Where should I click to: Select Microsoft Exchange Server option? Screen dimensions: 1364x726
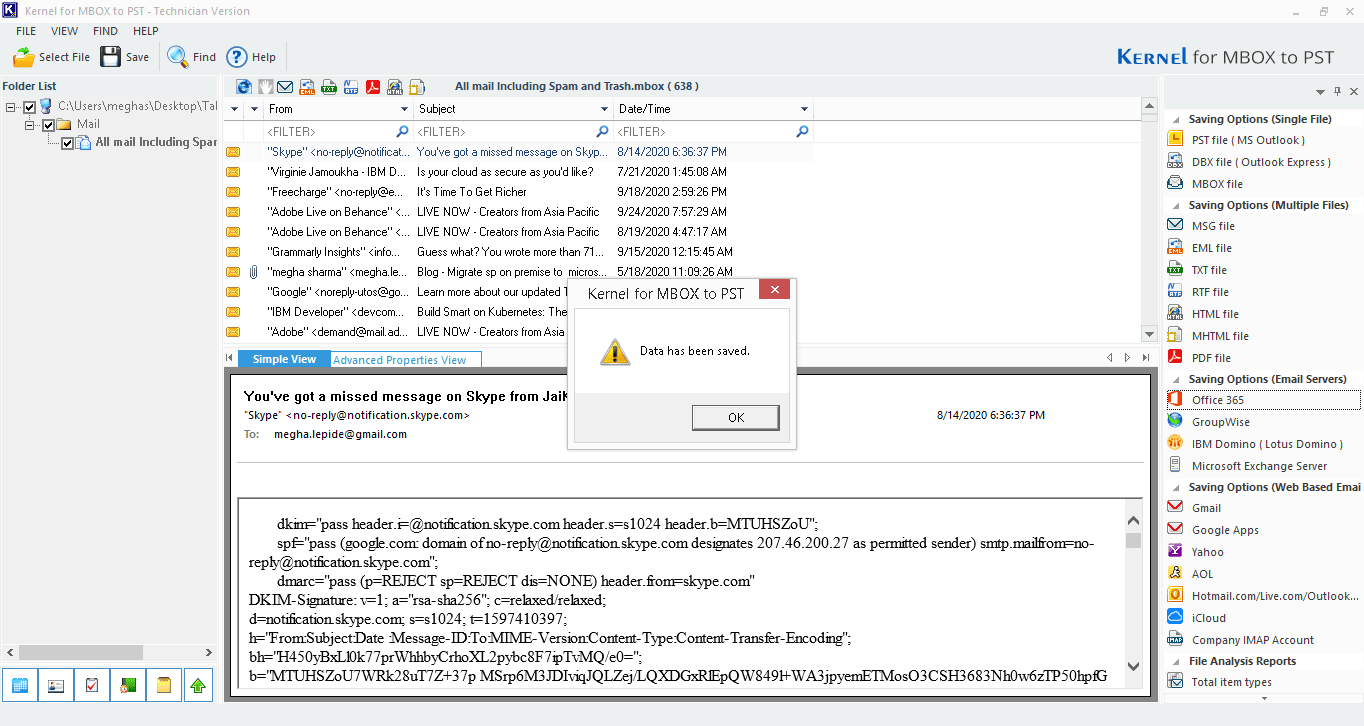[x=1259, y=466]
